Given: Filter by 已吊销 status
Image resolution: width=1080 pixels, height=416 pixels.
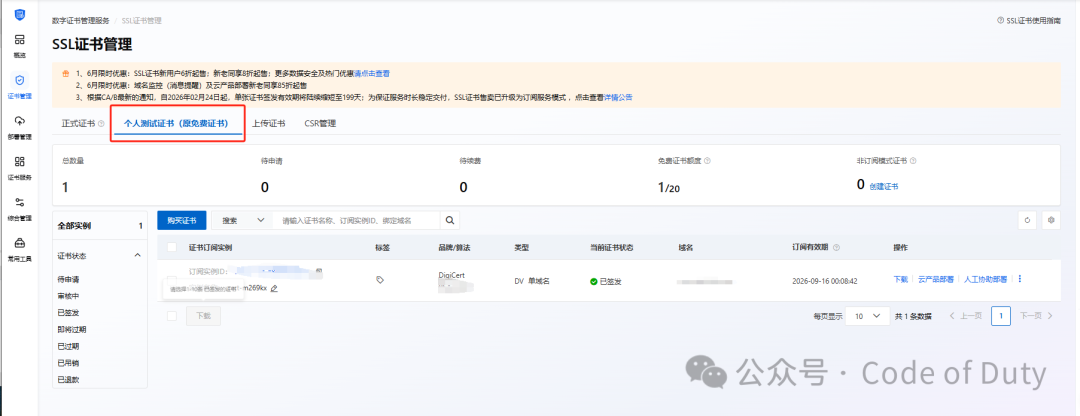Looking at the screenshot, I should [68, 363].
